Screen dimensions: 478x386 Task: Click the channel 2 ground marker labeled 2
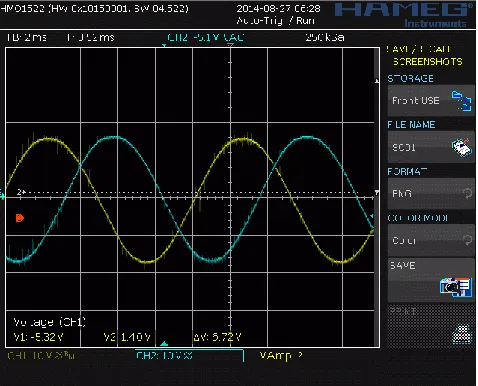[21, 192]
